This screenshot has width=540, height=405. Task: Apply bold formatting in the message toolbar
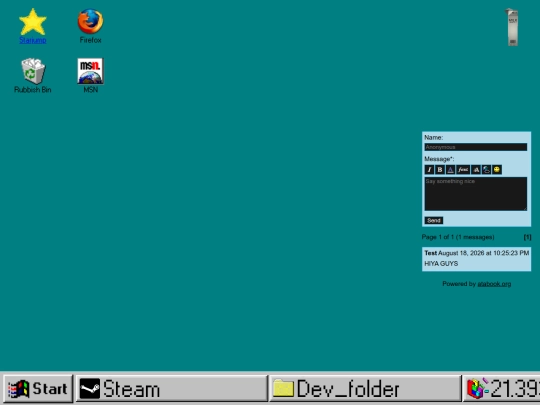(x=440, y=169)
